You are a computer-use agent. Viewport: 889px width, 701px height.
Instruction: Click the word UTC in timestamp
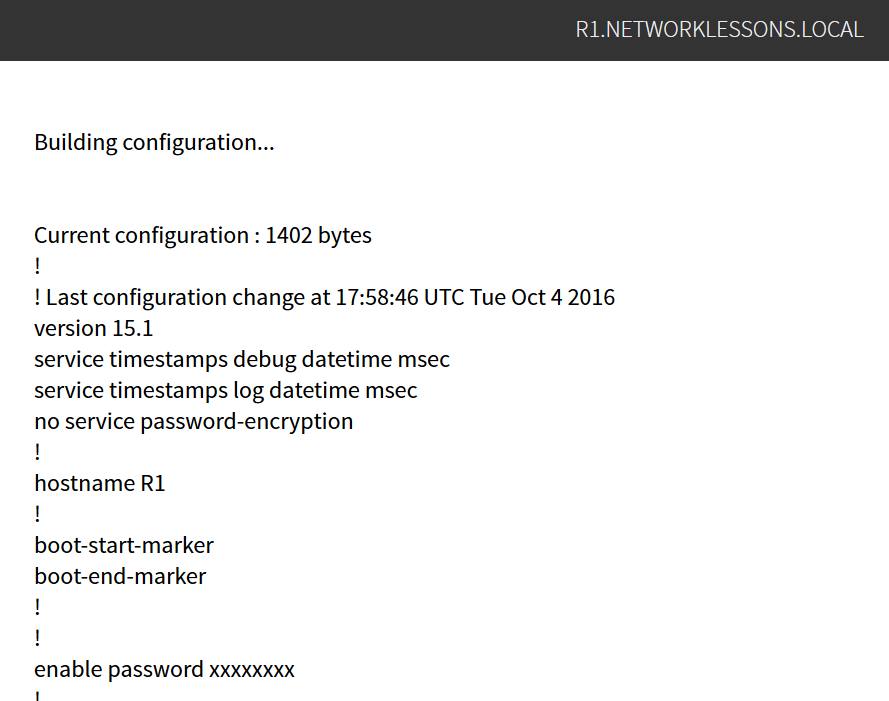pyautogui.click(x=444, y=297)
